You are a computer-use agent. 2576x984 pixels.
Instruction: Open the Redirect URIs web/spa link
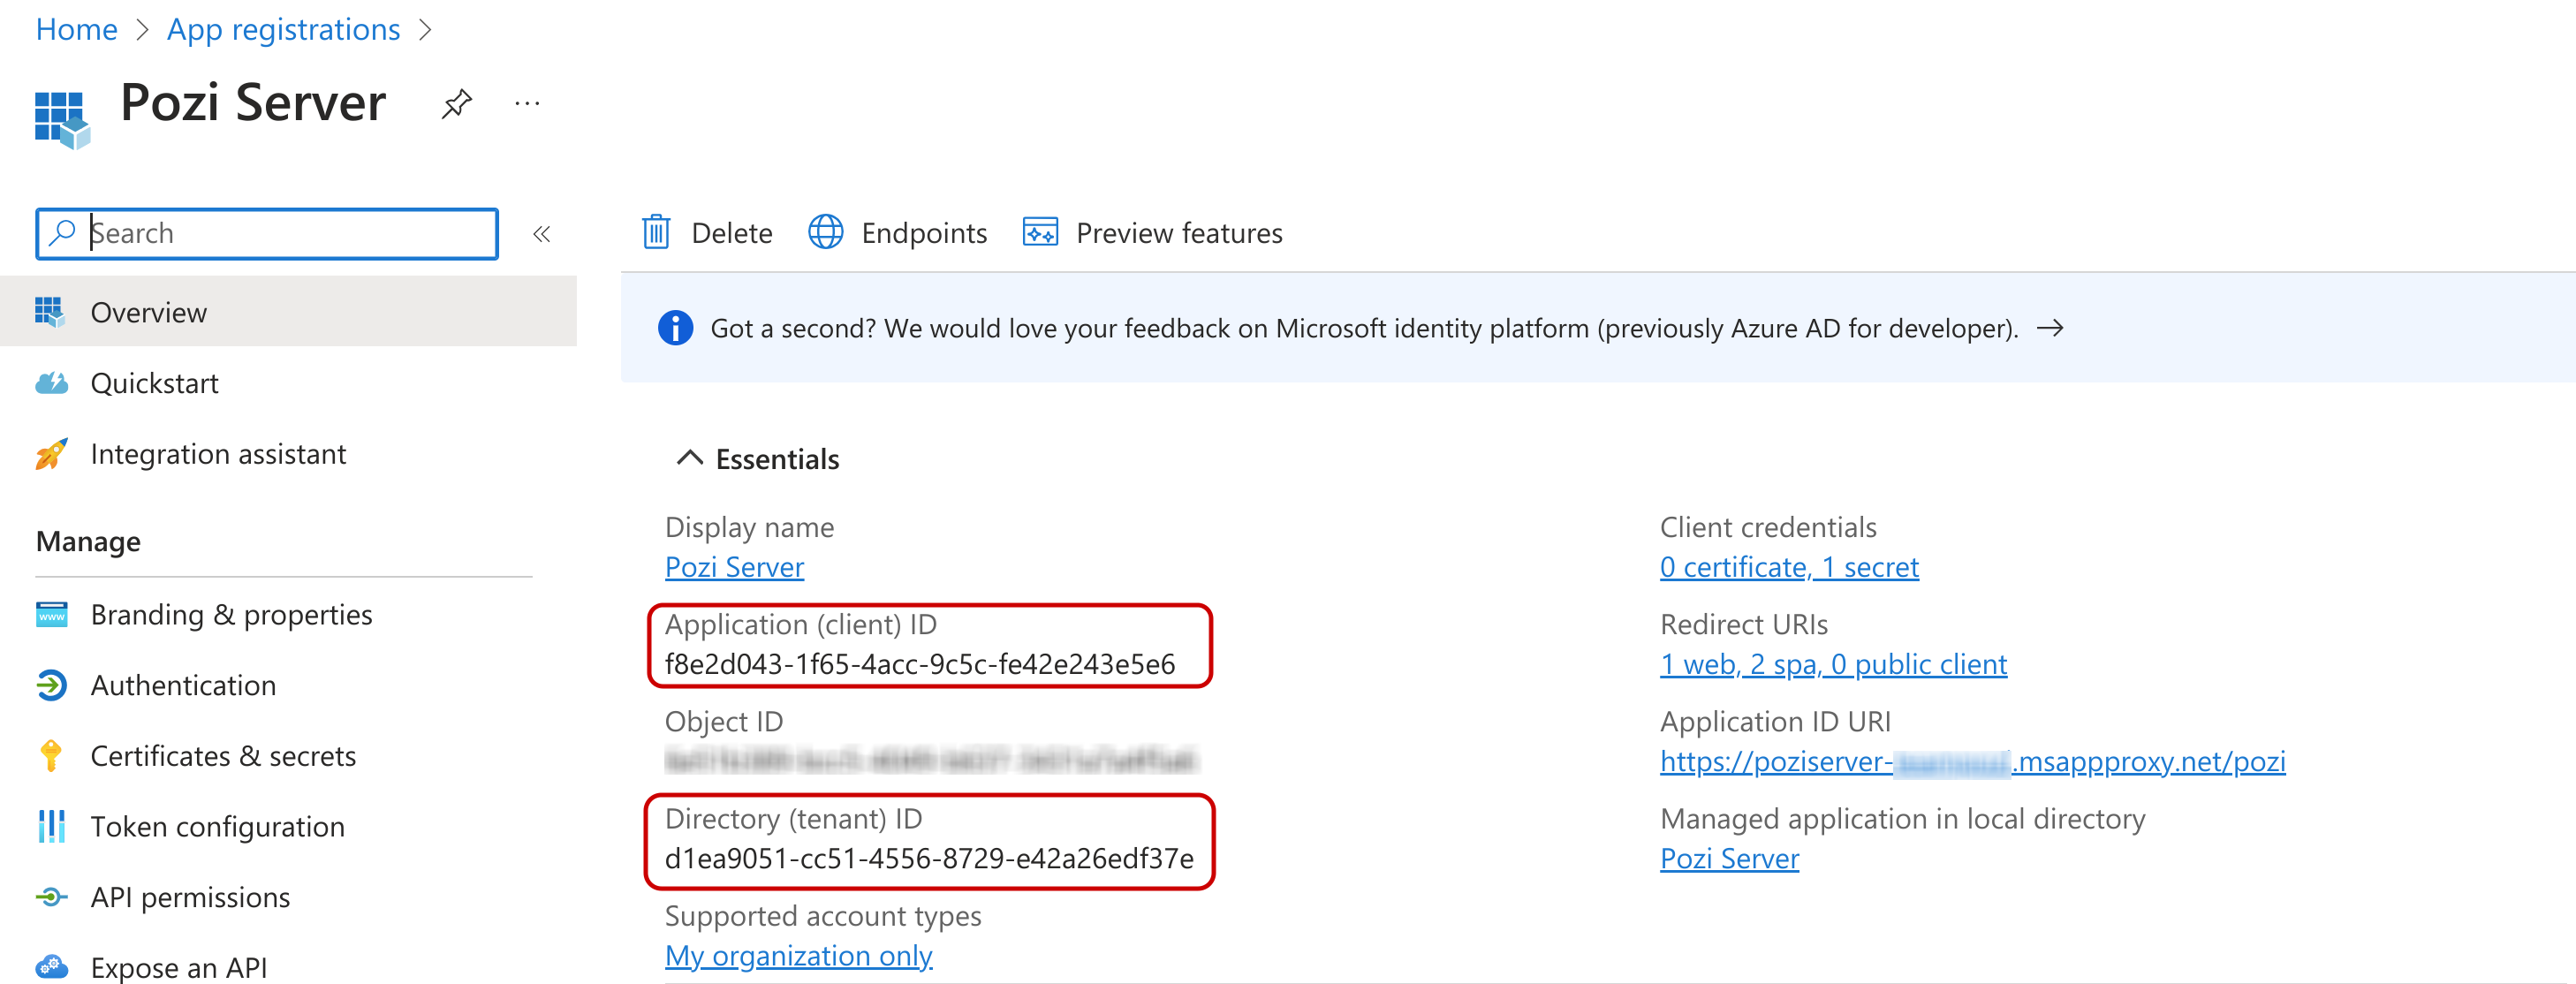coord(1832,664)
